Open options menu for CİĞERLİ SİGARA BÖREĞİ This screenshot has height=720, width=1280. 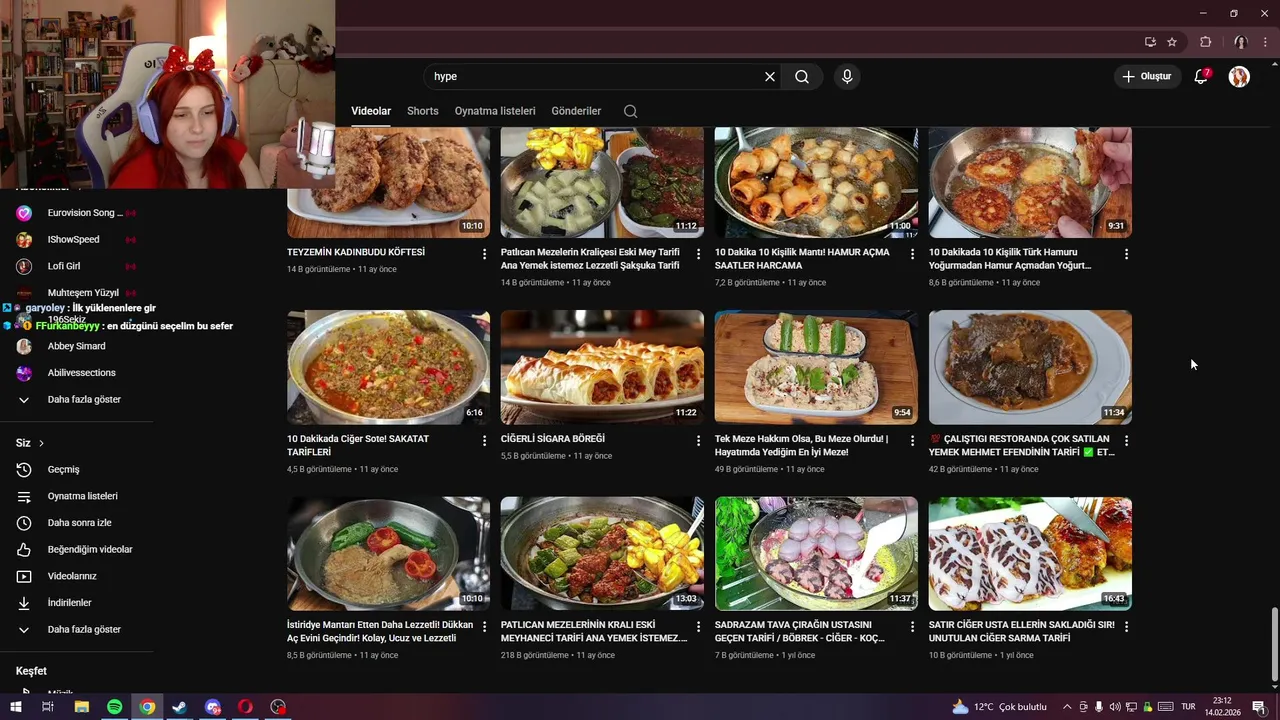coord(698,440)
